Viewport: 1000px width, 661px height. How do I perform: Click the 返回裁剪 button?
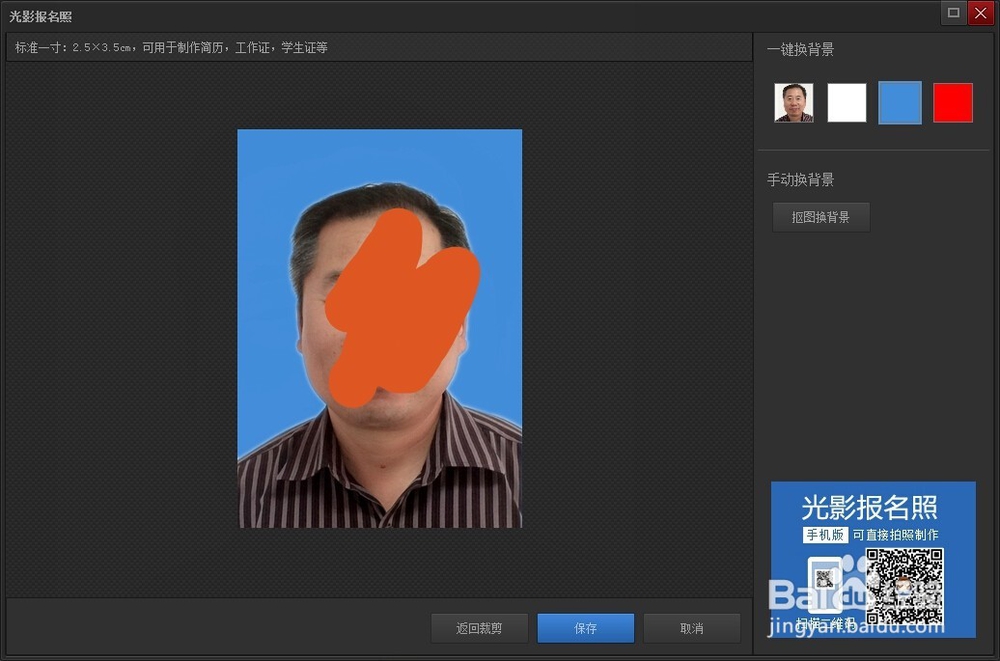(479, 628)
